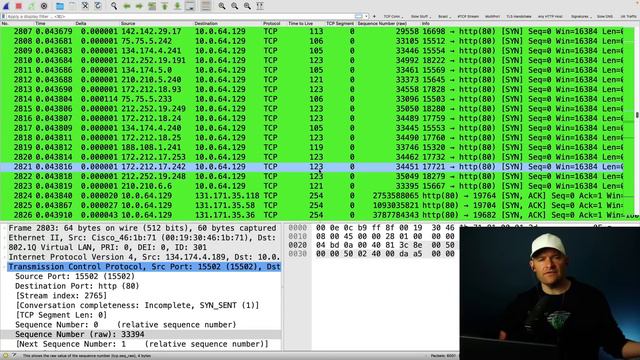
Task: Click the display filter bookmark icon
Action: coord(4,16)
